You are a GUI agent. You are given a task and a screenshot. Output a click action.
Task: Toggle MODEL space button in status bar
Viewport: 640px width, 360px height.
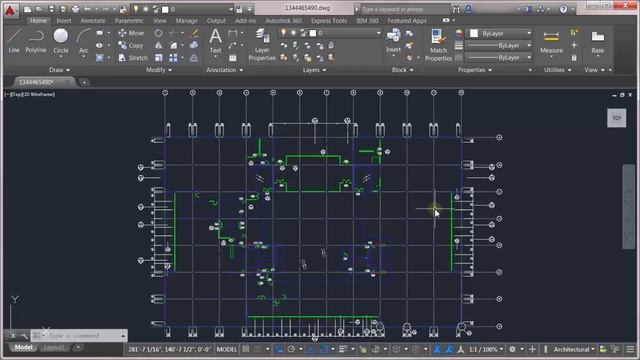[227, 349]
